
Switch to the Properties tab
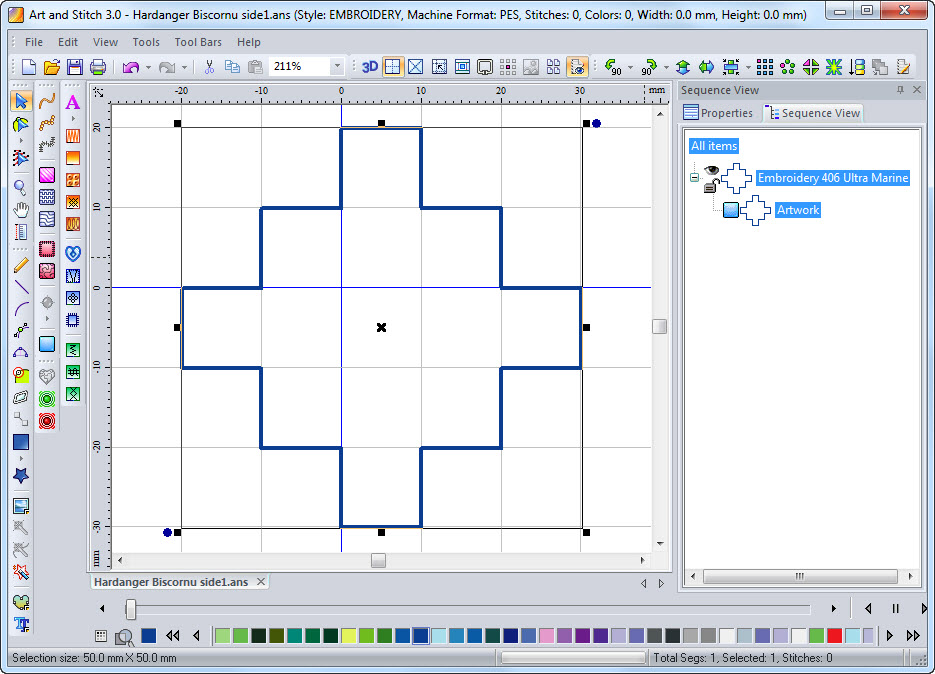pyautogui.click(x=719, y=113)
